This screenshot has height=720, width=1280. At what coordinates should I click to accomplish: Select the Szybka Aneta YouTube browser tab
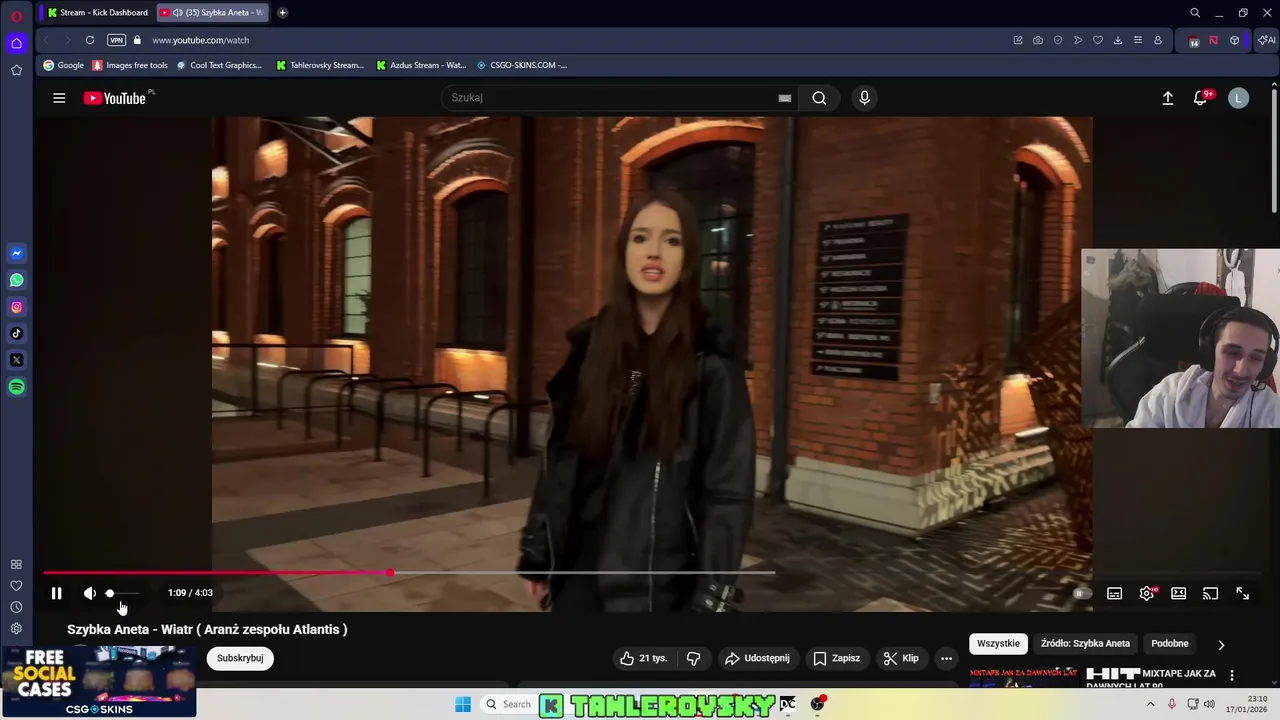tap(212, 12)
